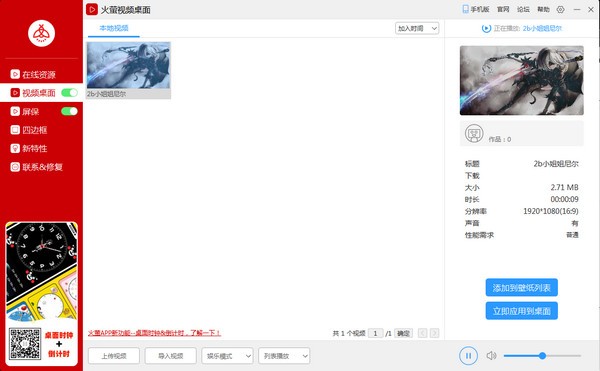Go to the previous page arrow
Screen dimensions: 600x371
[x=422, y=333]
